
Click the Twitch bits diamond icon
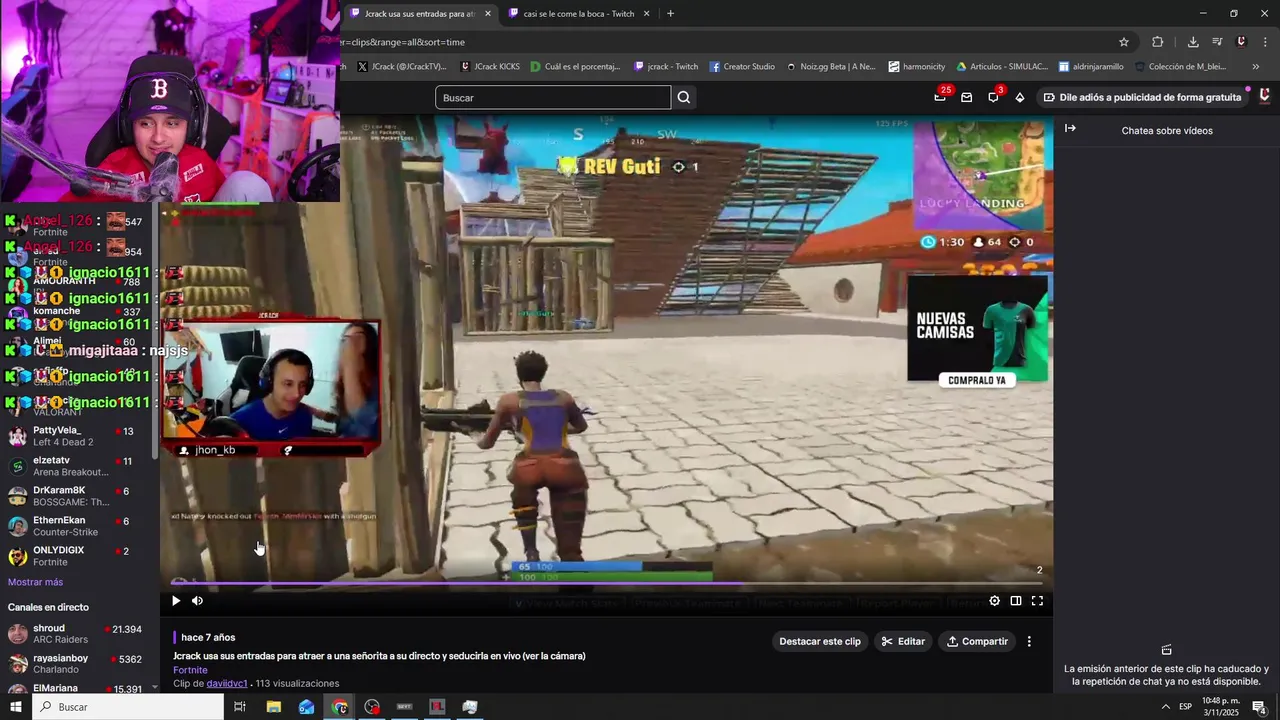click(x=1019, y=97)
